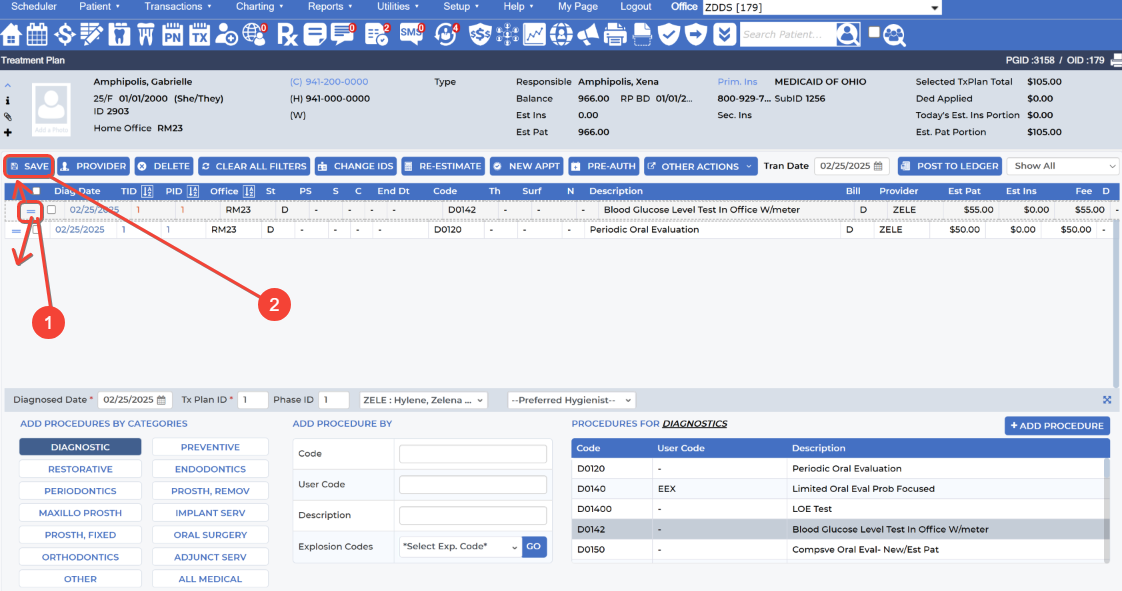Toggle the select-all checkbox in table header
The width and height of the screenshot is (1122, 591).
(36, 191)
